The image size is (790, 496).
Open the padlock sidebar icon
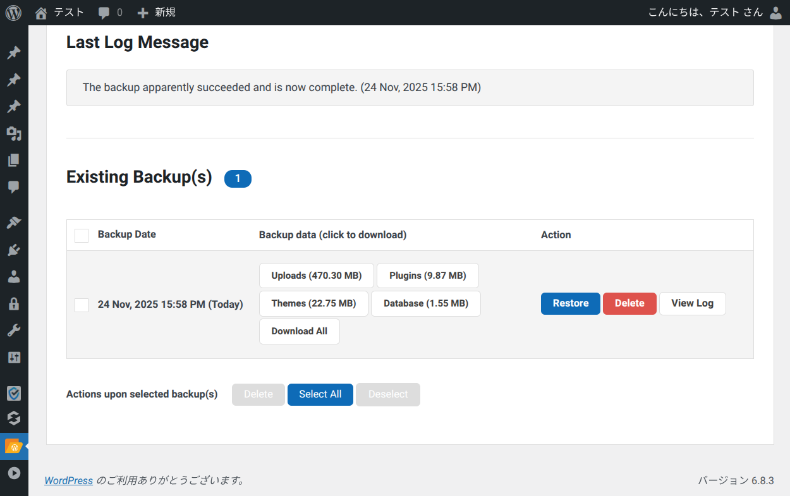pos(14,303)
